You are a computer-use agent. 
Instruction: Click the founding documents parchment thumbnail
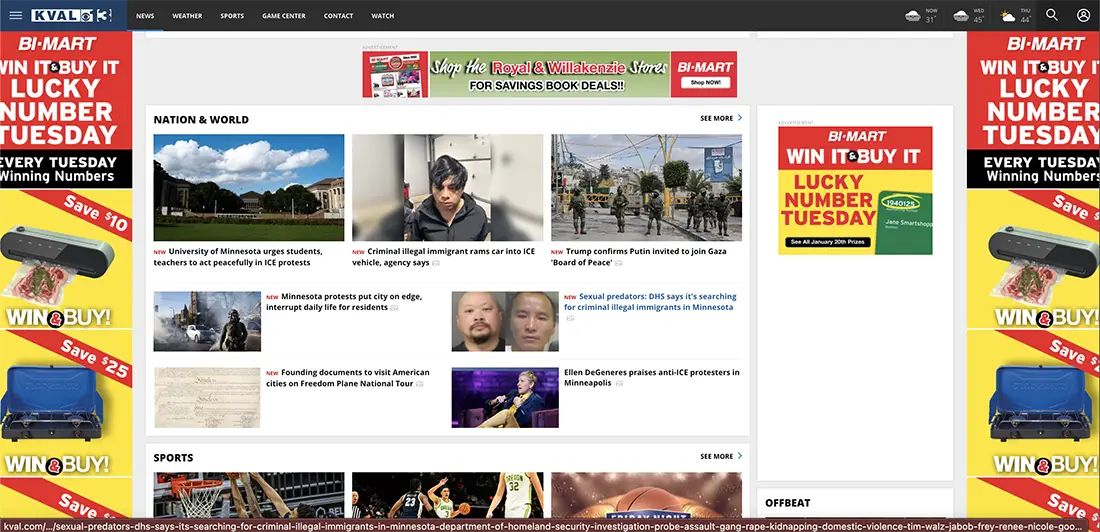(x=207, y=397)
